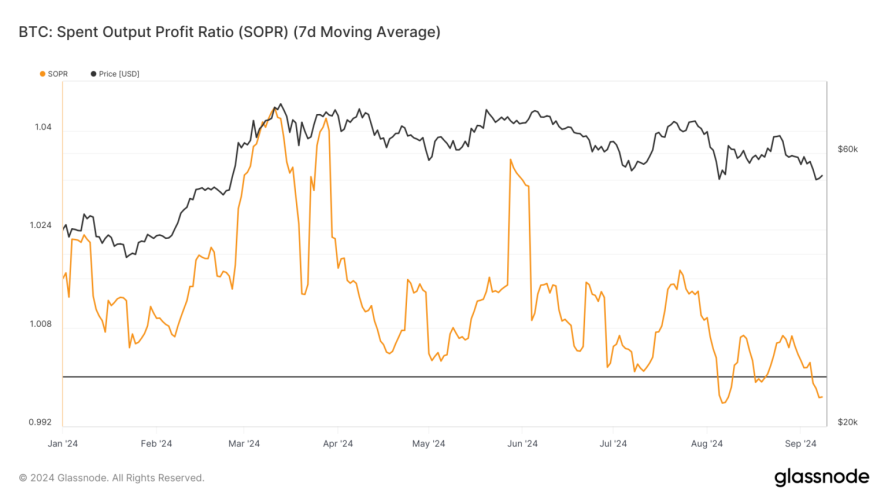Pick the Jun '24 axis tick label
888x500 pixels.
click(522, 442)
